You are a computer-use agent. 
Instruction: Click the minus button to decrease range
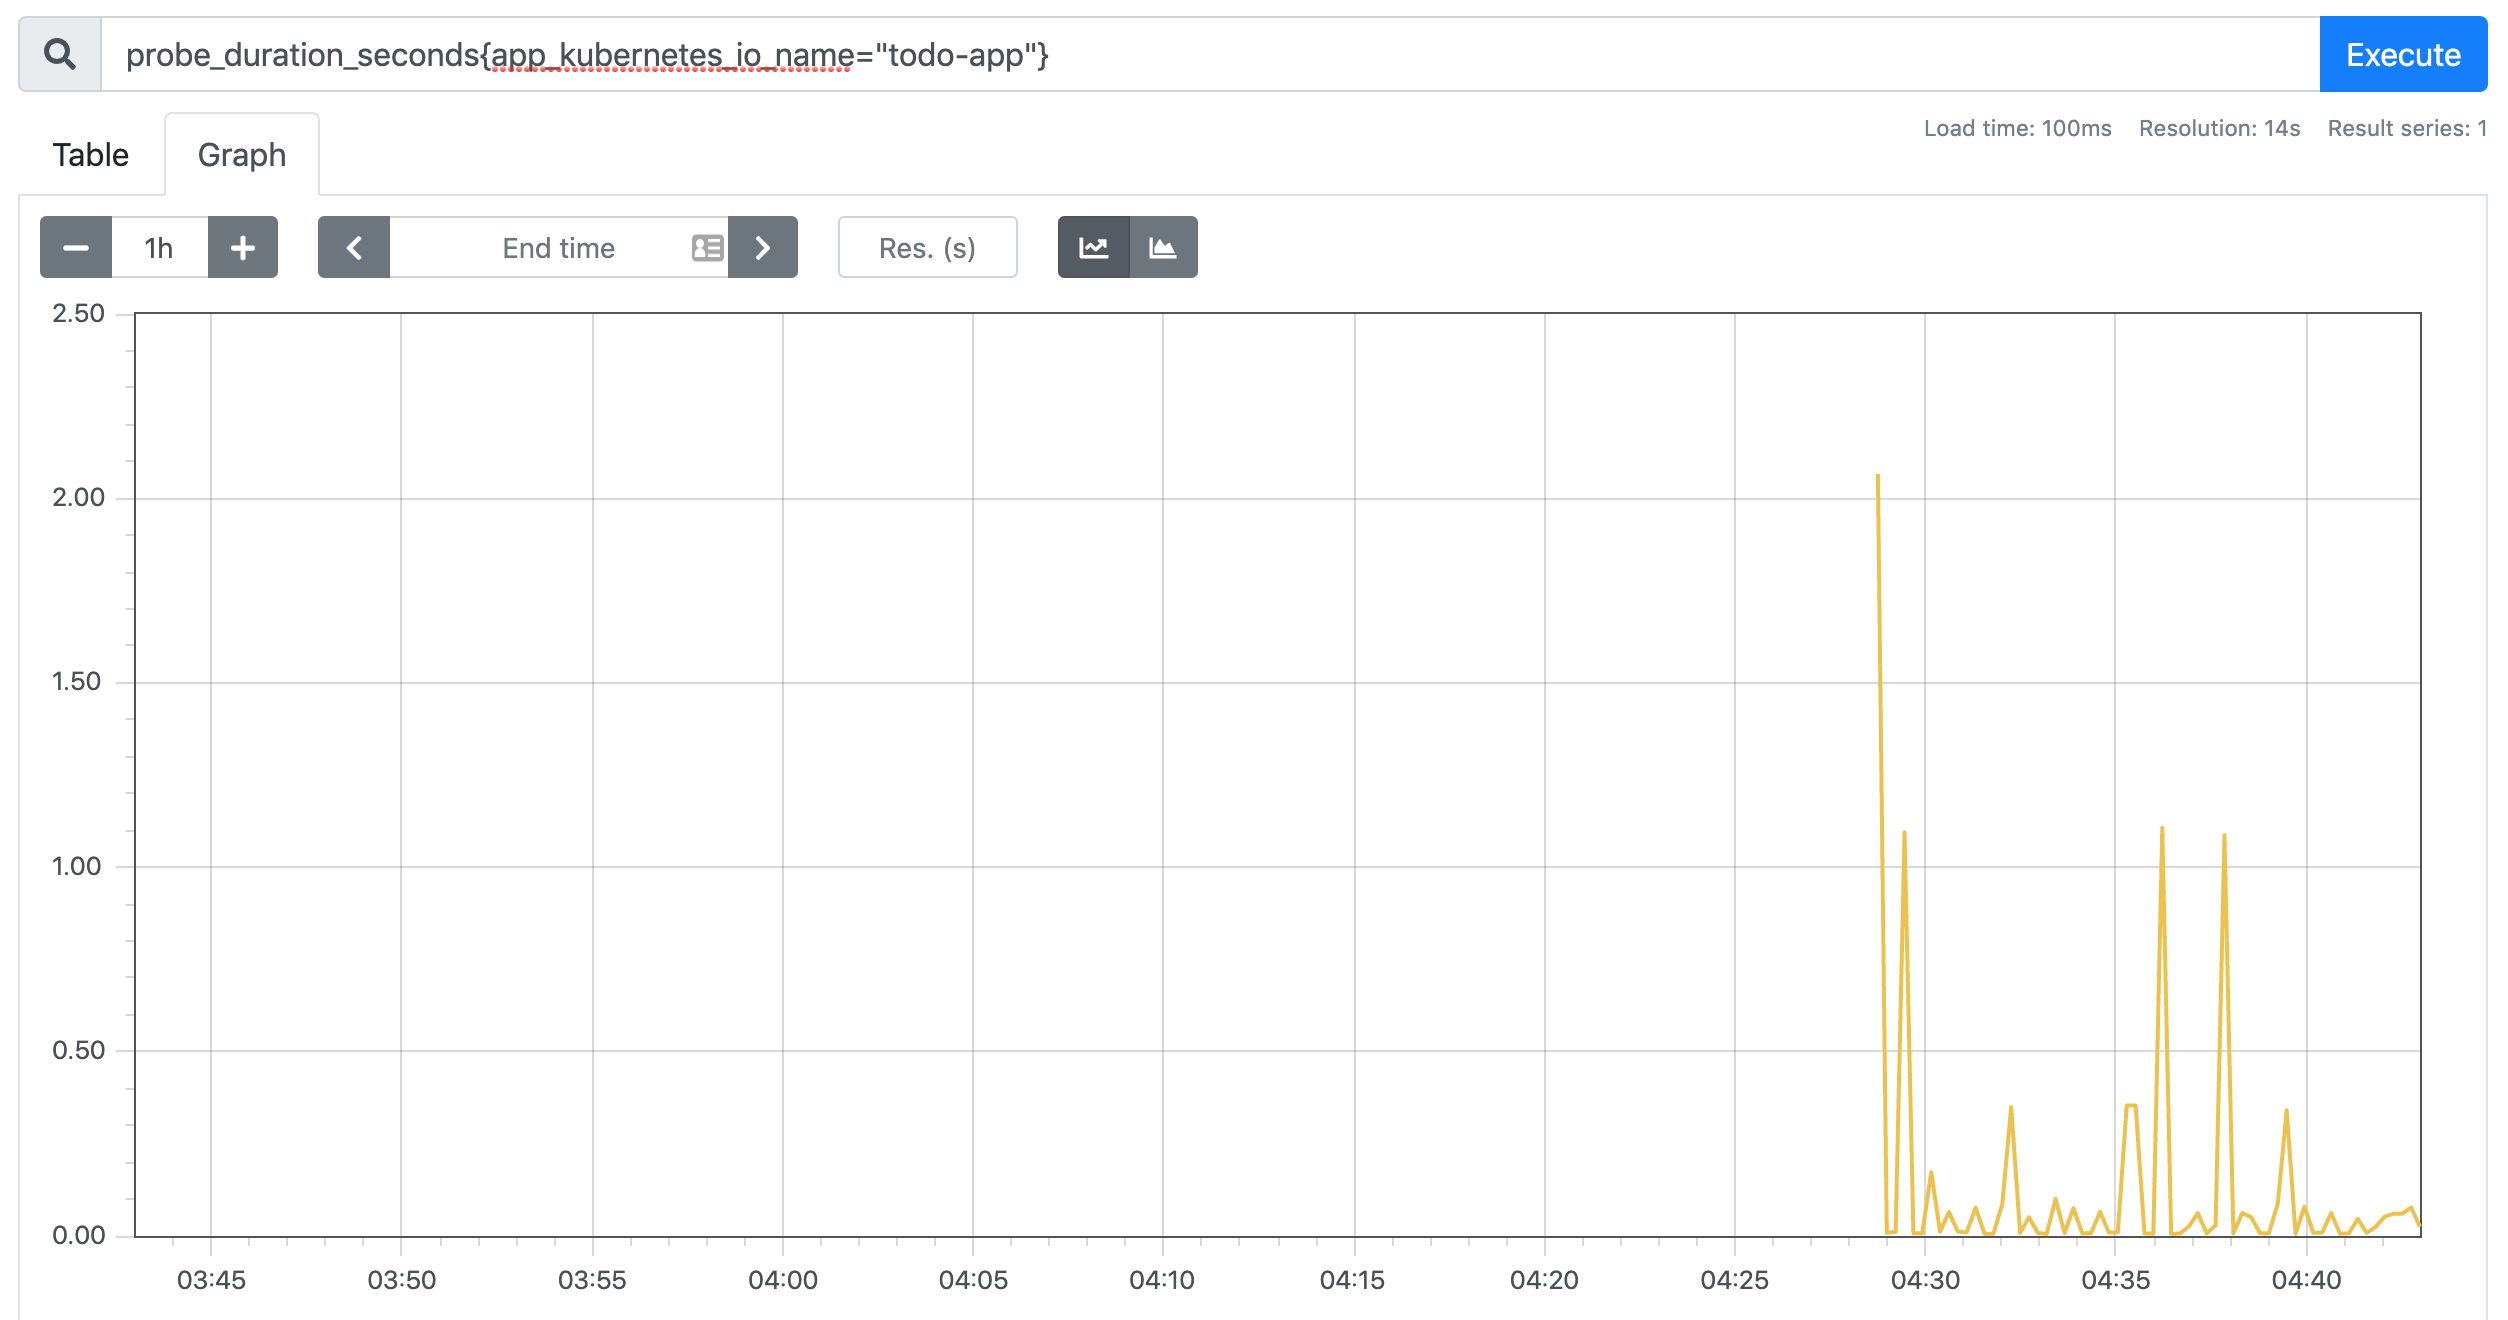(75, 249)
